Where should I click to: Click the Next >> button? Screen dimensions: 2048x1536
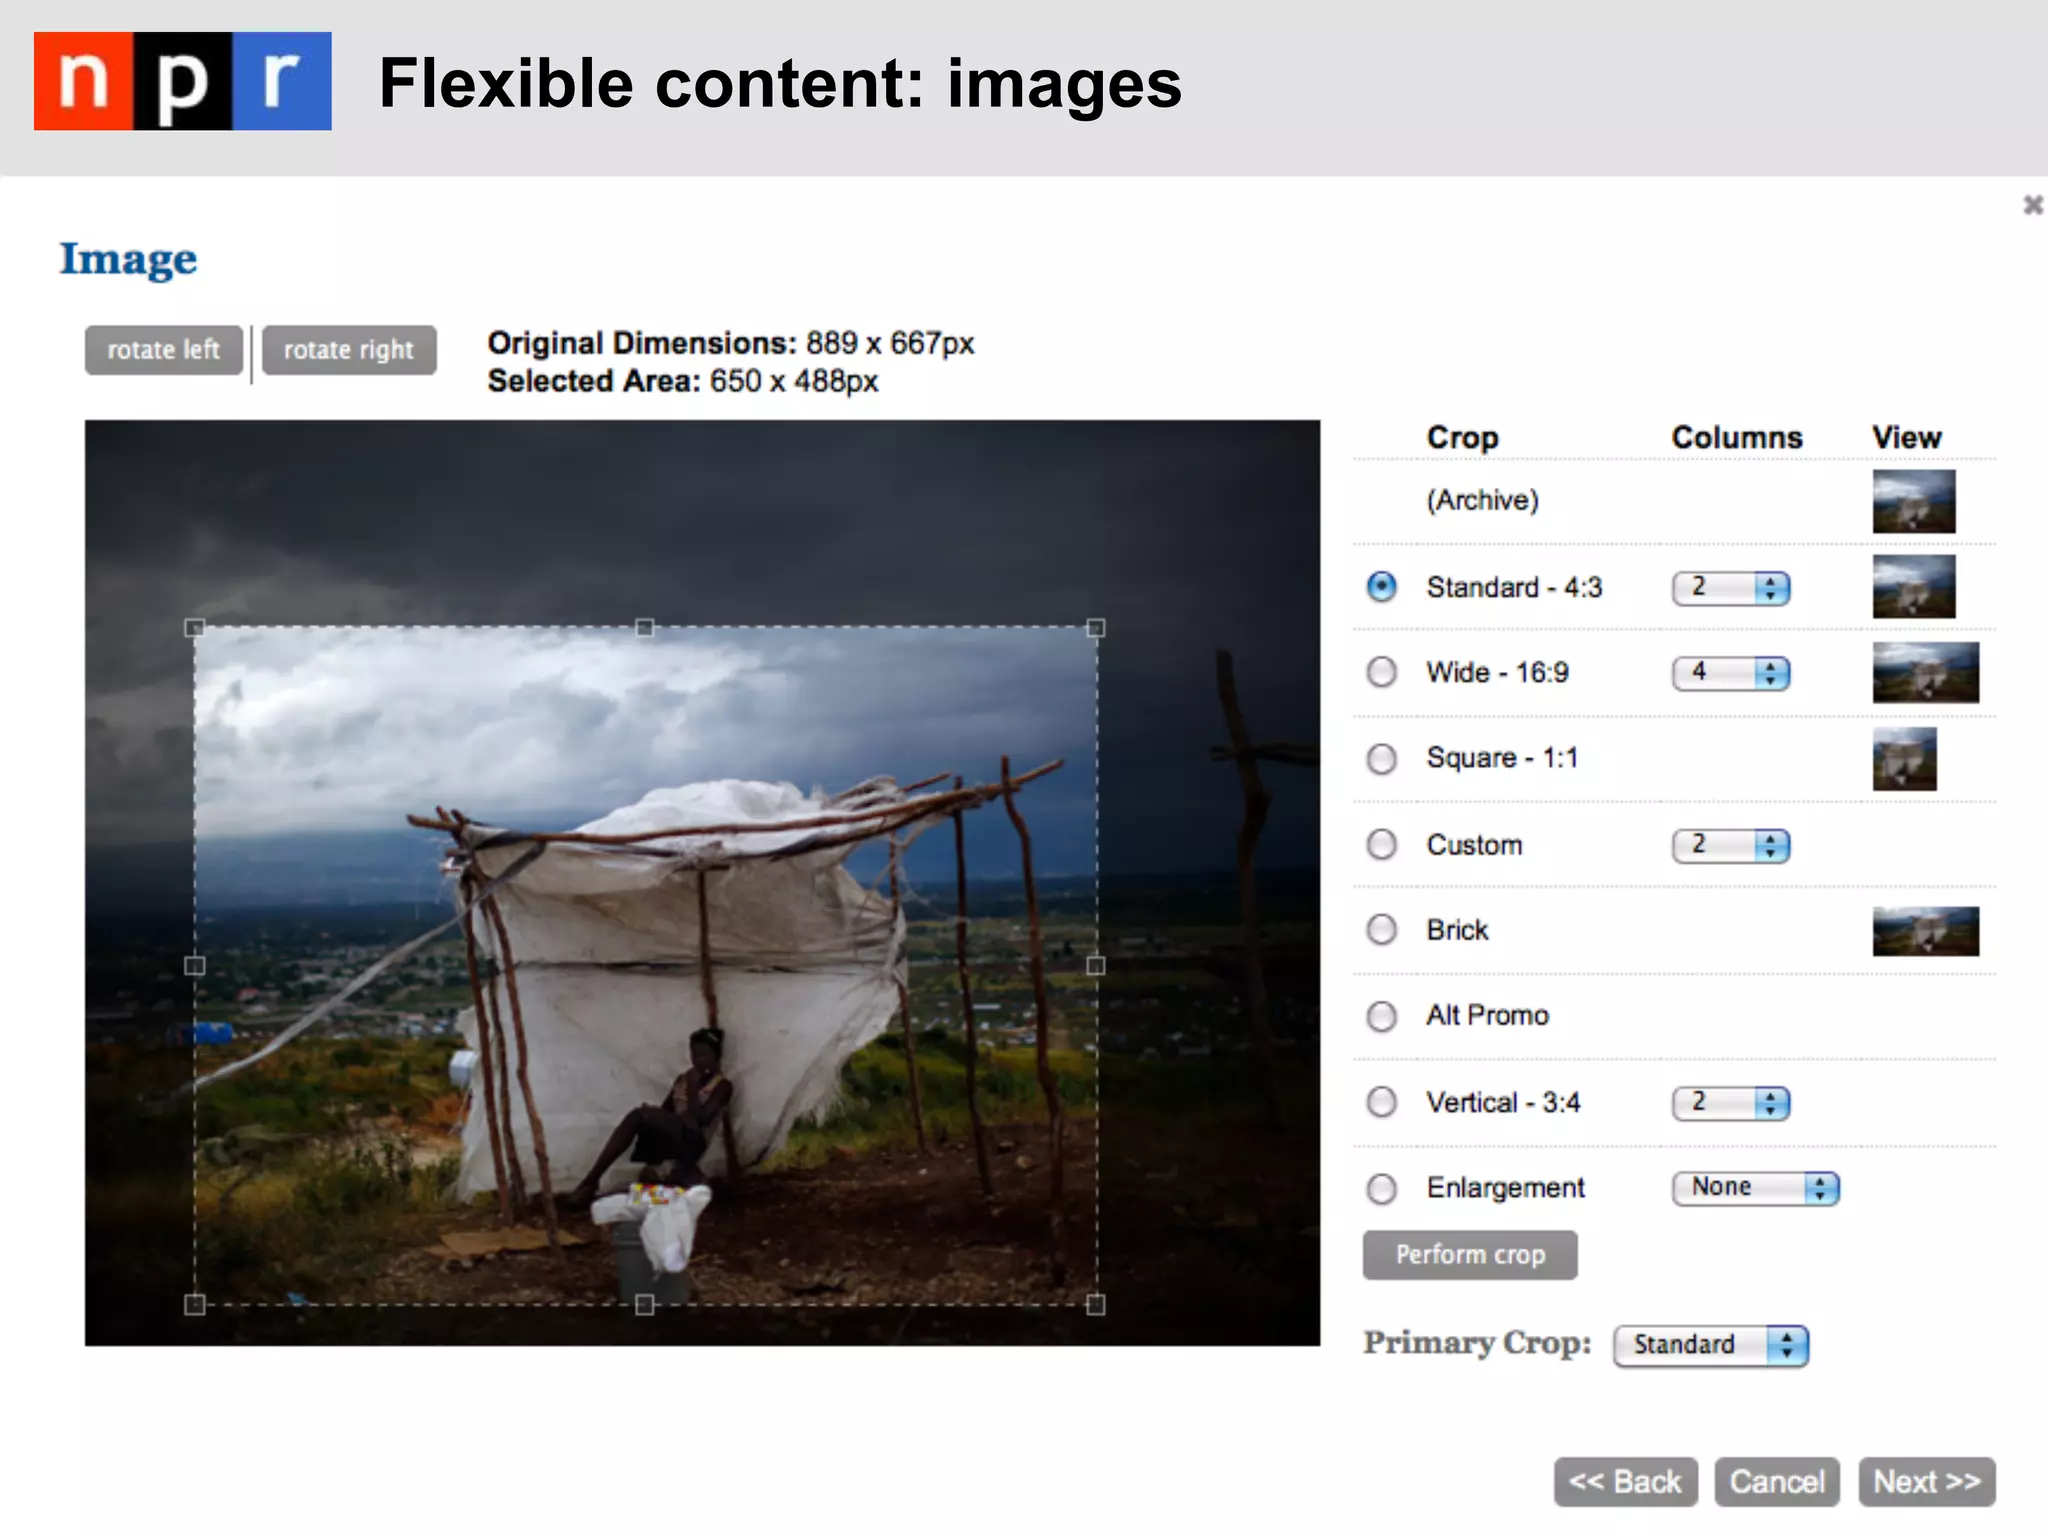tap(1926, 1481)
